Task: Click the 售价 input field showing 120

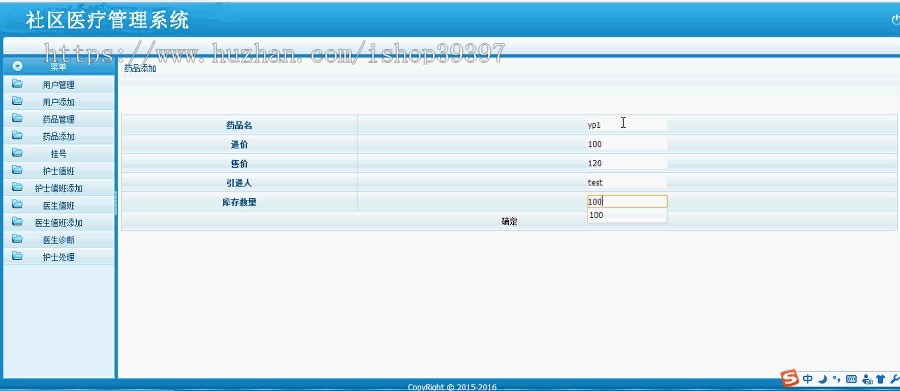Action: coord(627,164)
